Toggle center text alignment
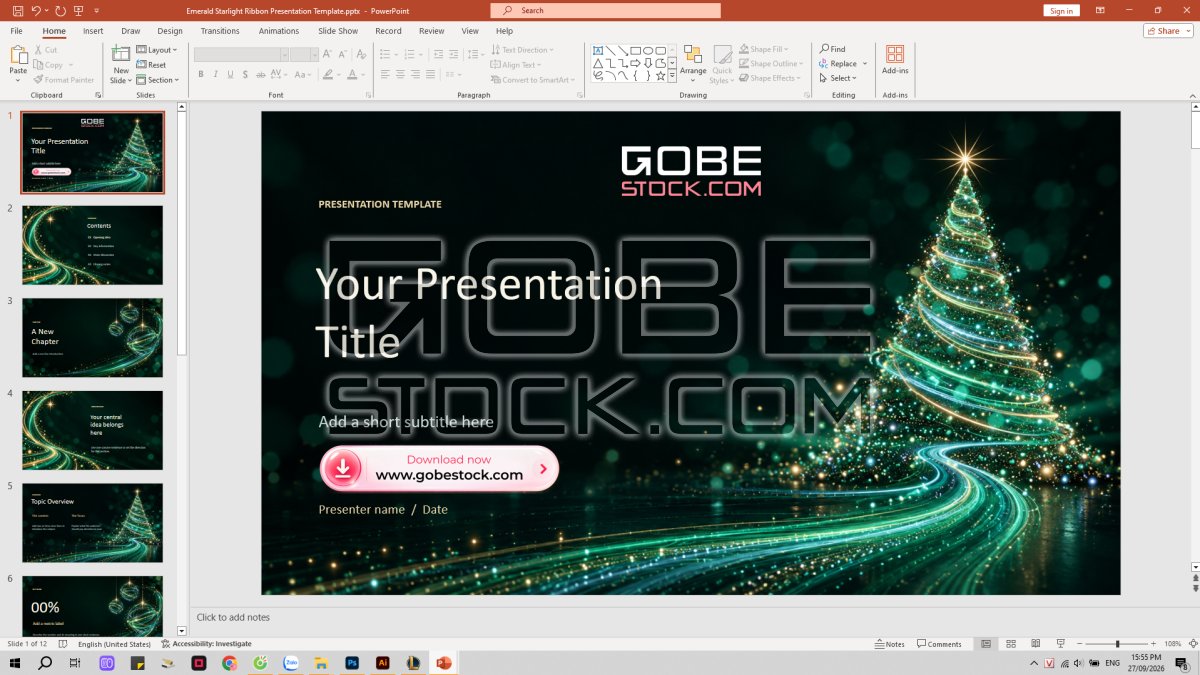The image size is (1200, 675). (400, 74)
